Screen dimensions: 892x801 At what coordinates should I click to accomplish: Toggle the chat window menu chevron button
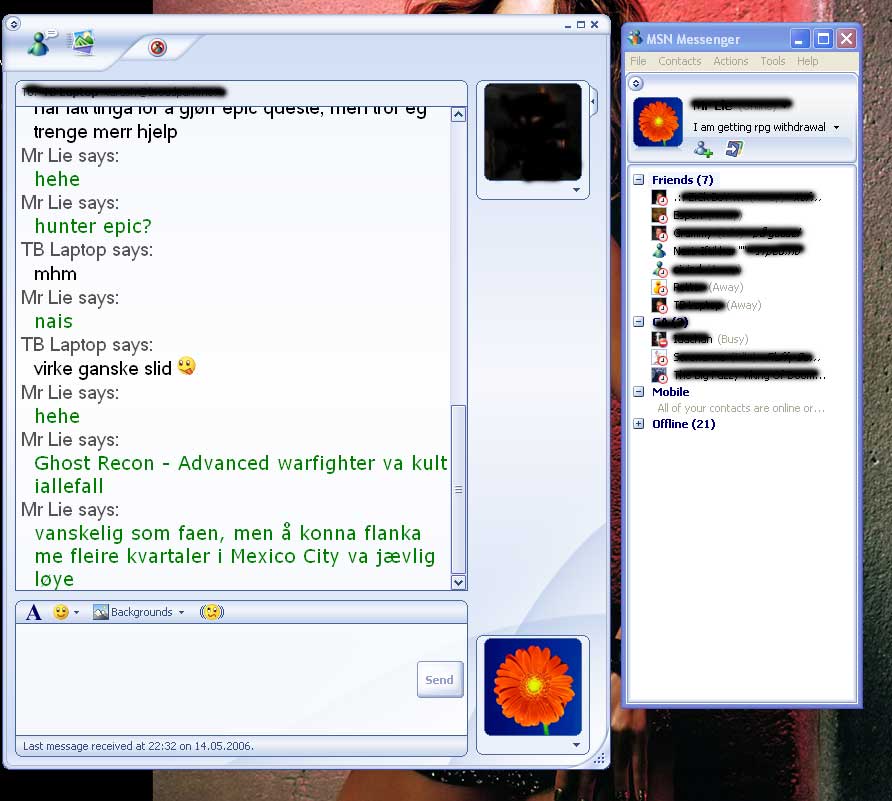point(14,24)
